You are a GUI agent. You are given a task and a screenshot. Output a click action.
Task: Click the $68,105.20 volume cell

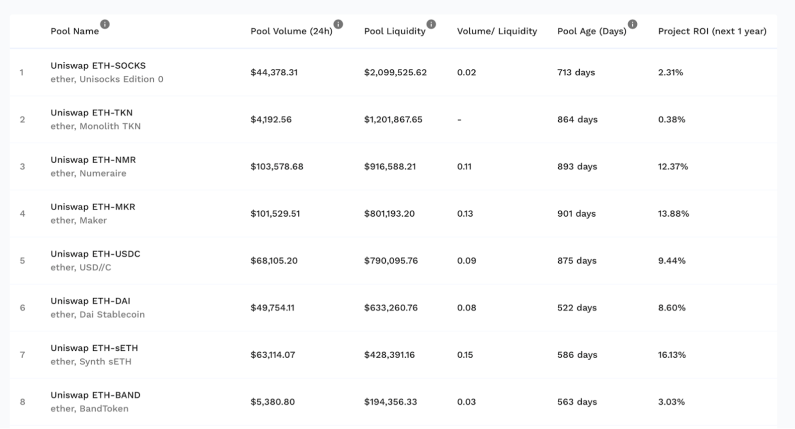(x=274, y=261)
